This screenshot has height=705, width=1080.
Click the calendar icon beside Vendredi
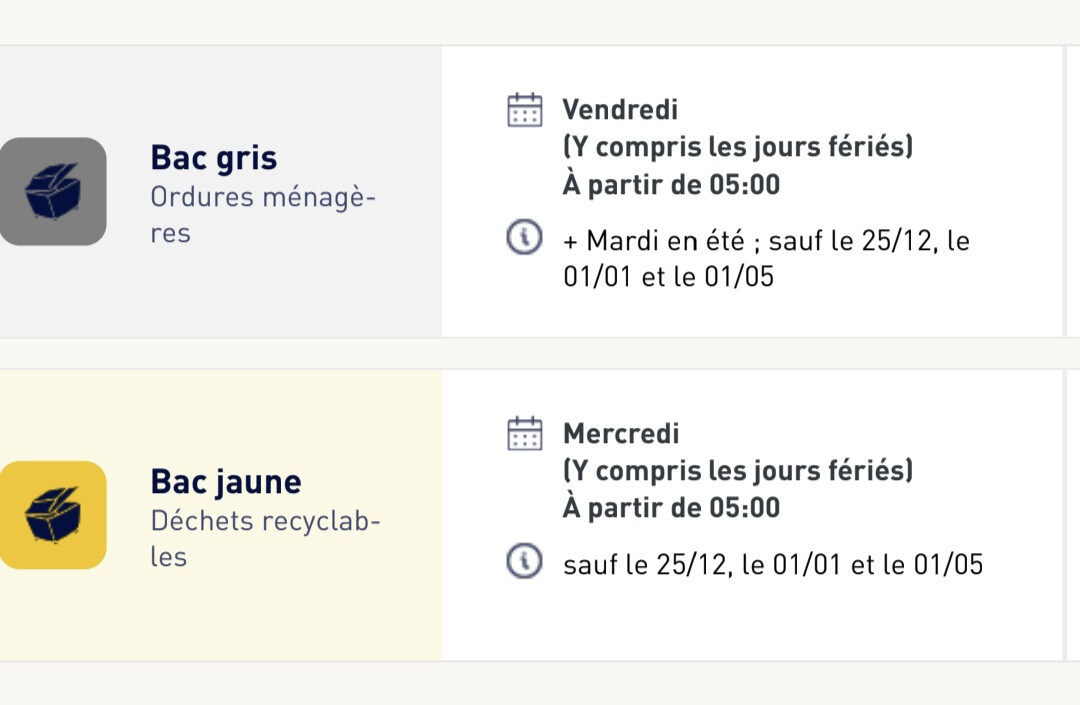(x=525, y=110)
